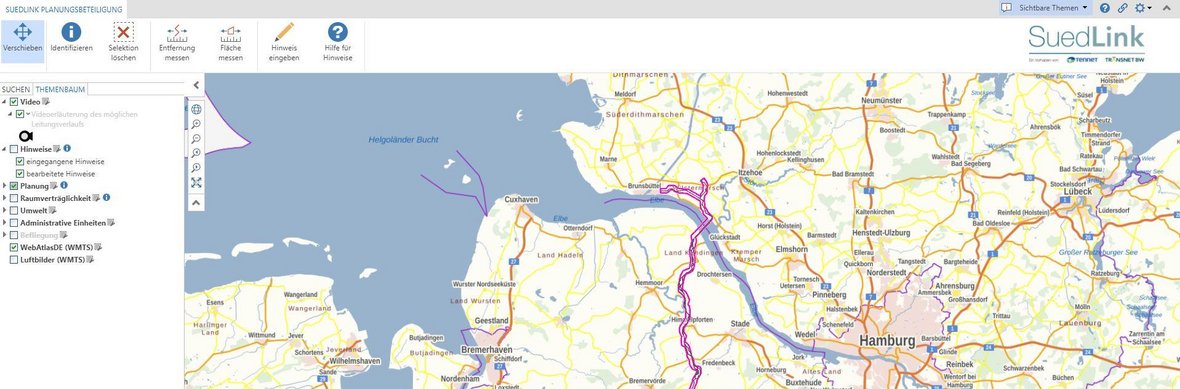Expand the Administrative Einheiten tree node
This screenshot has width=1180, height=389.
click(5, 223)
